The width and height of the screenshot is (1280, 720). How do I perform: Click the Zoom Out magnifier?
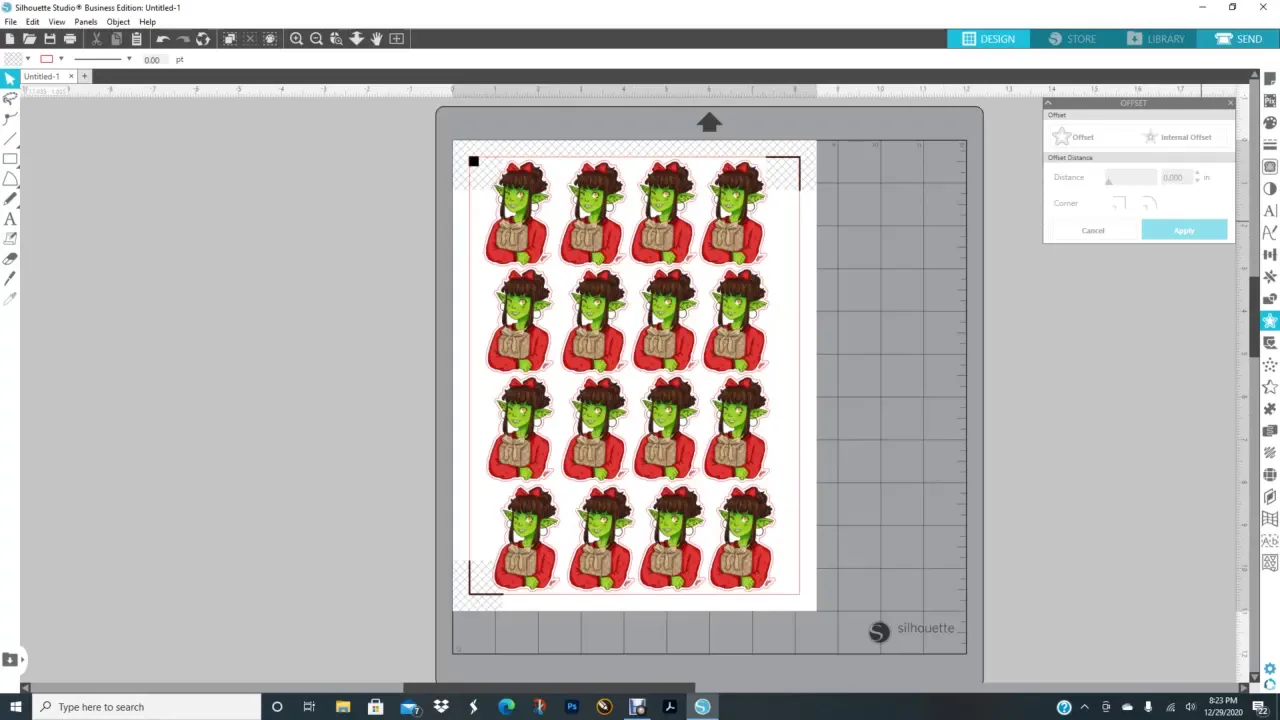click(x=316, y=38)
